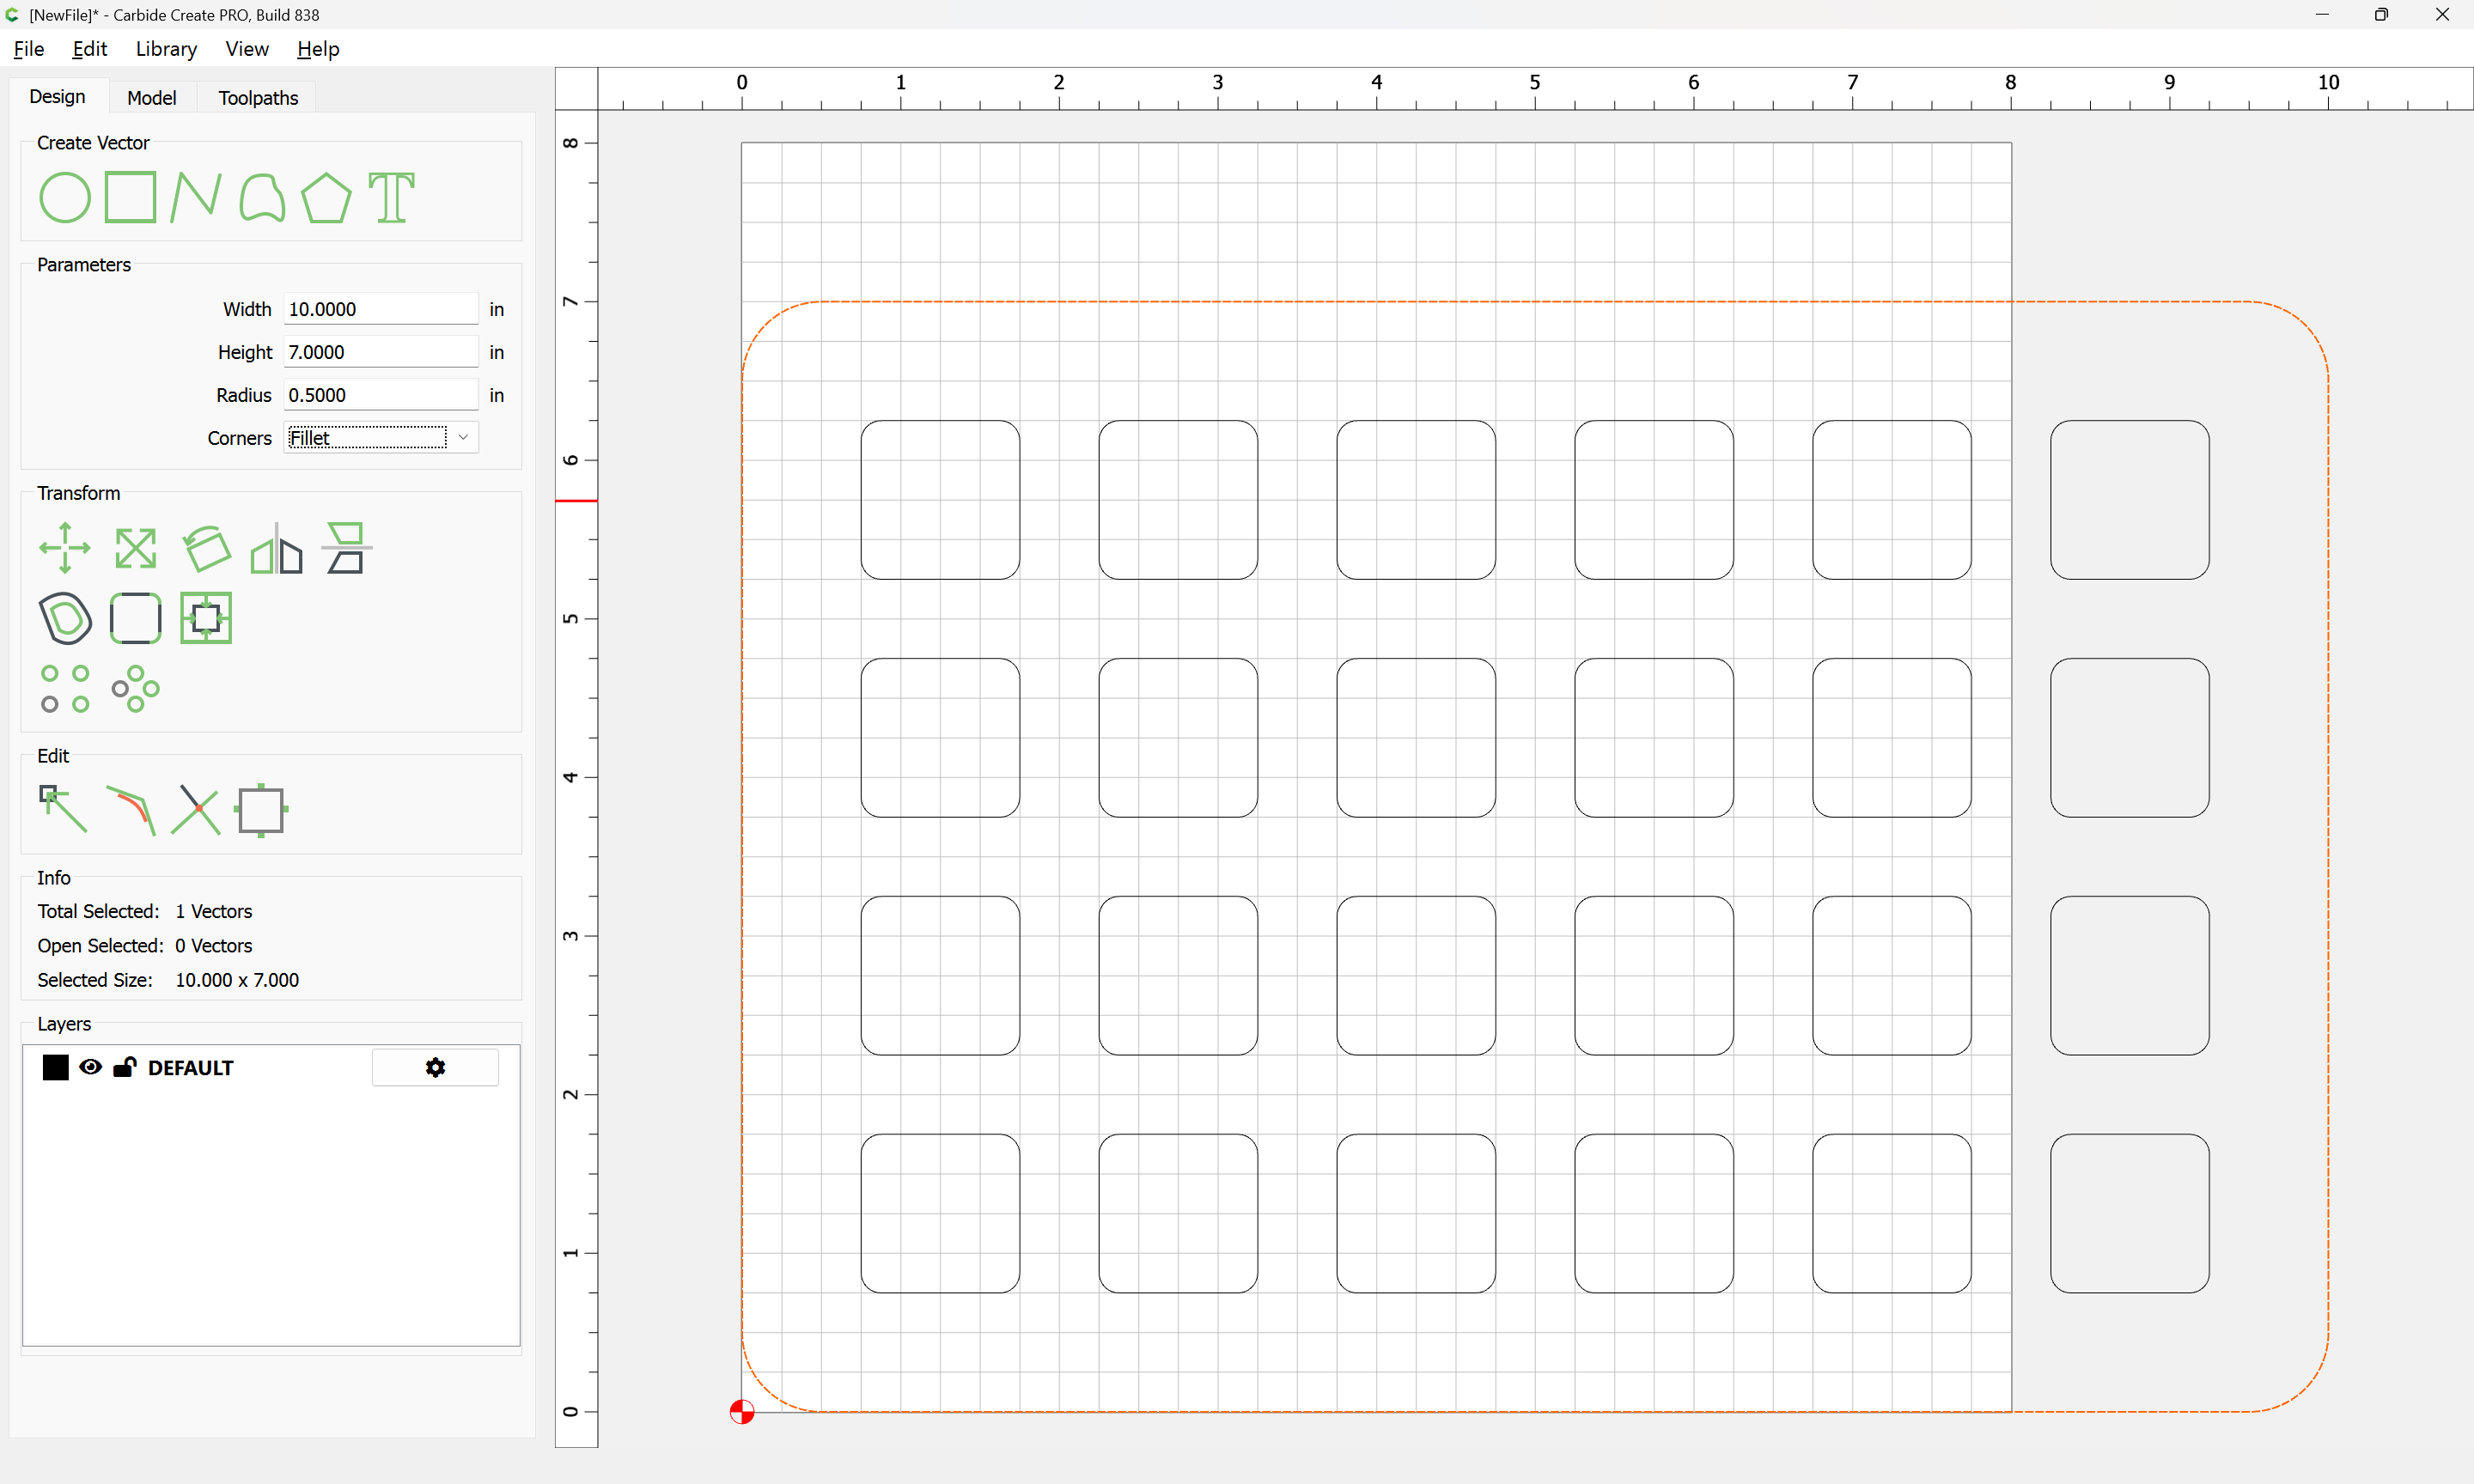Click the square with handles edit icon
The height and width of the screenshot is (1484, 2474).
point(262,810)
